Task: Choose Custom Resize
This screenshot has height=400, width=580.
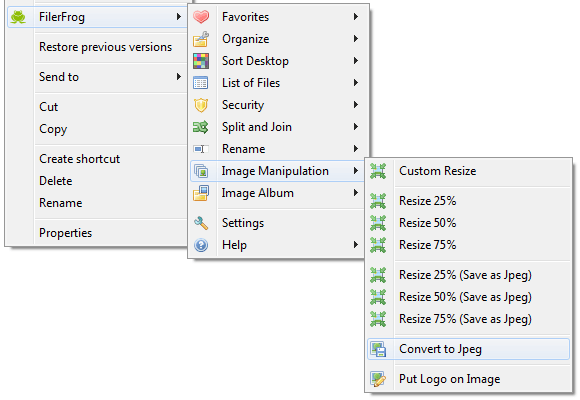Action: [x=468, y=171]
